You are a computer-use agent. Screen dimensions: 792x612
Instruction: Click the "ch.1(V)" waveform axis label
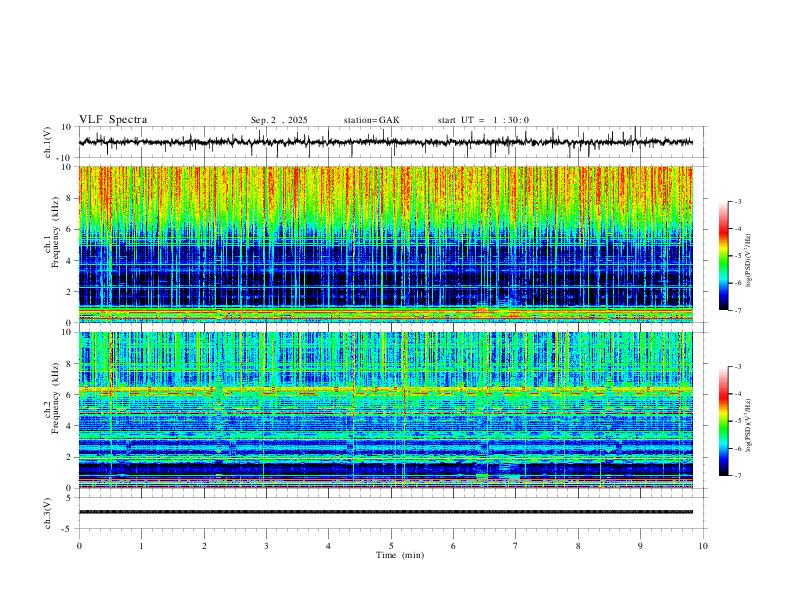[x=48, y=142]
